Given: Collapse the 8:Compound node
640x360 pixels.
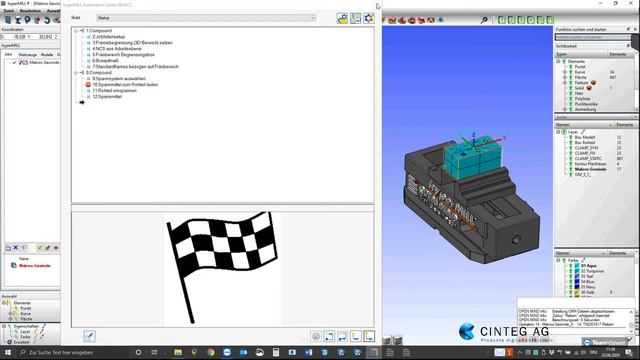Looking at the screenshot, I should tap(76, 73).
